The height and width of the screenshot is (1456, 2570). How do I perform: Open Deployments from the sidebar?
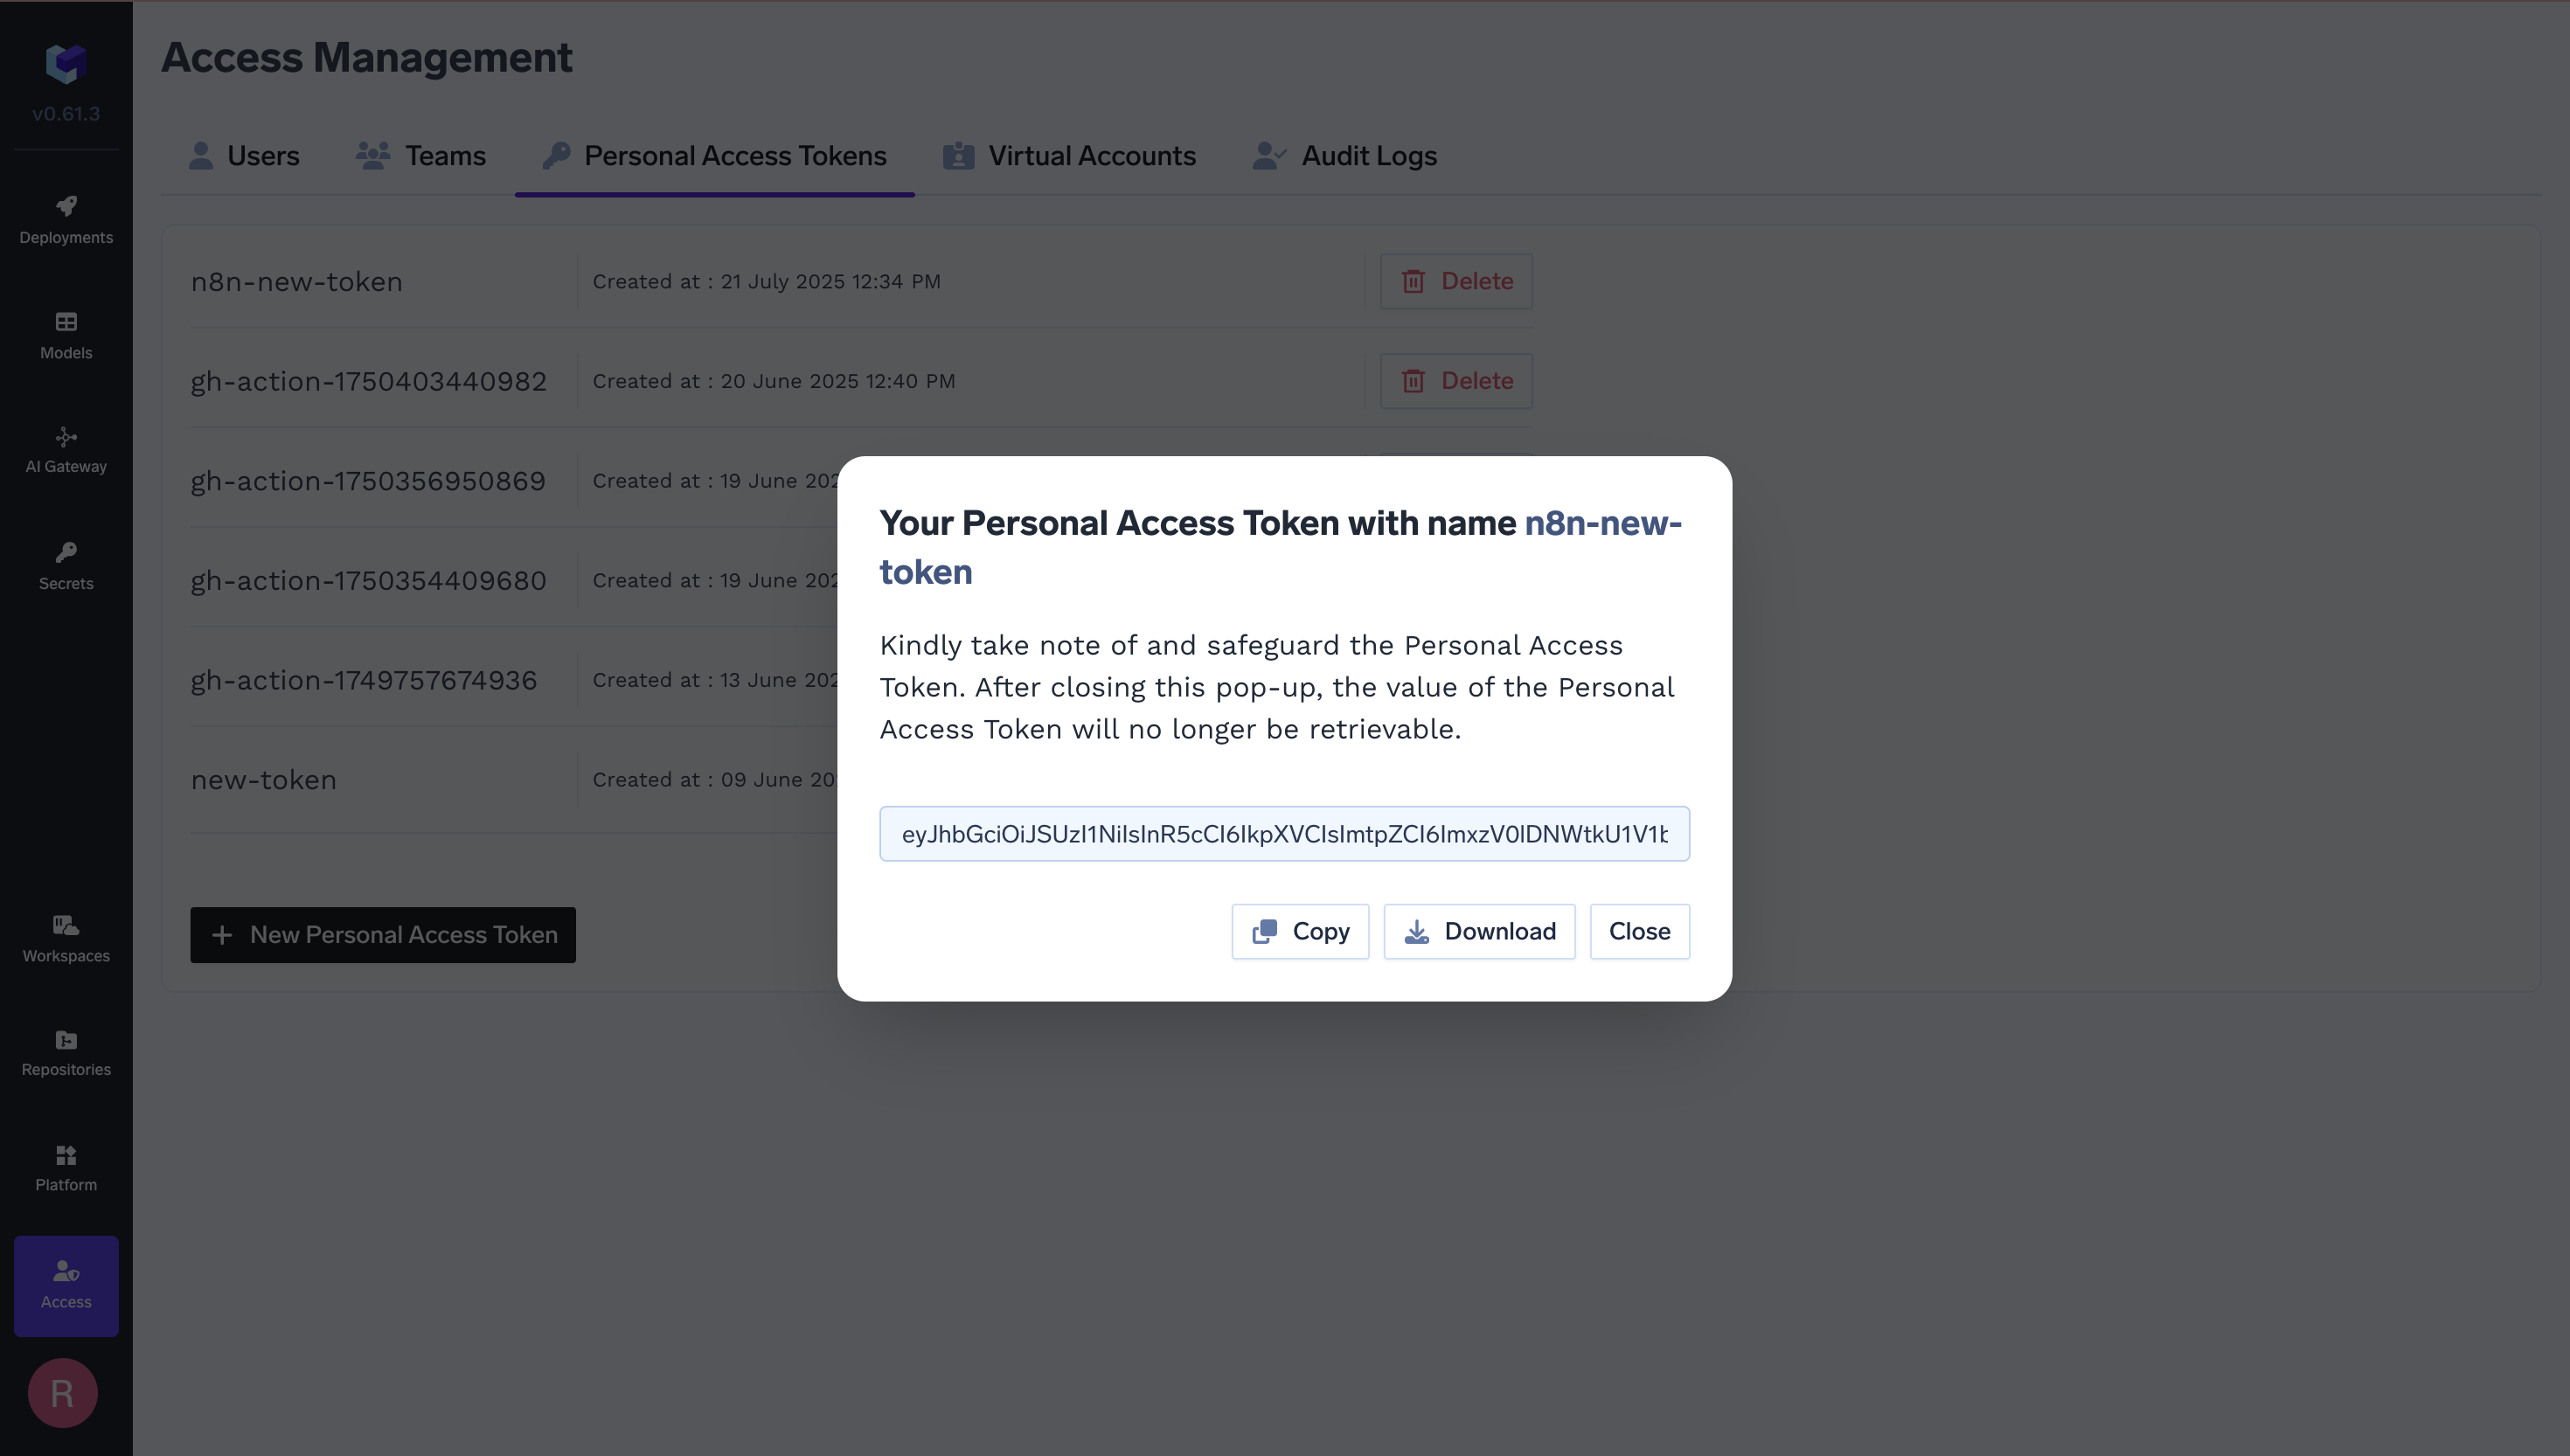[66, 220]
